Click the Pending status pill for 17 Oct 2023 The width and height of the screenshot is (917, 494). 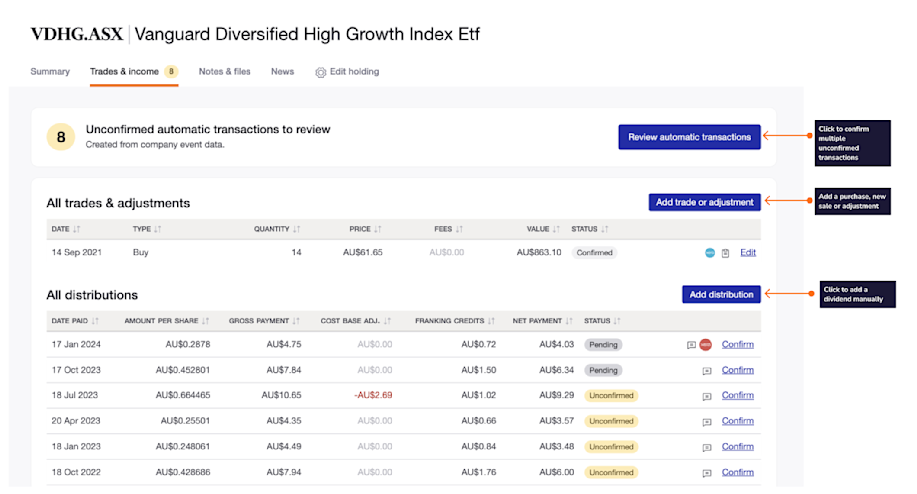(603, 371)
